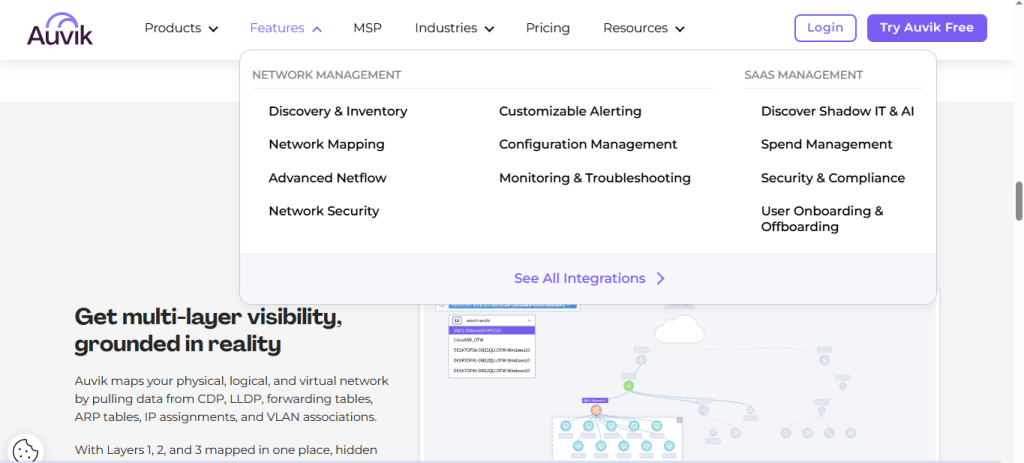Open the cookie preferences icon
This screenshot has height=463, width=1024.
24,451
